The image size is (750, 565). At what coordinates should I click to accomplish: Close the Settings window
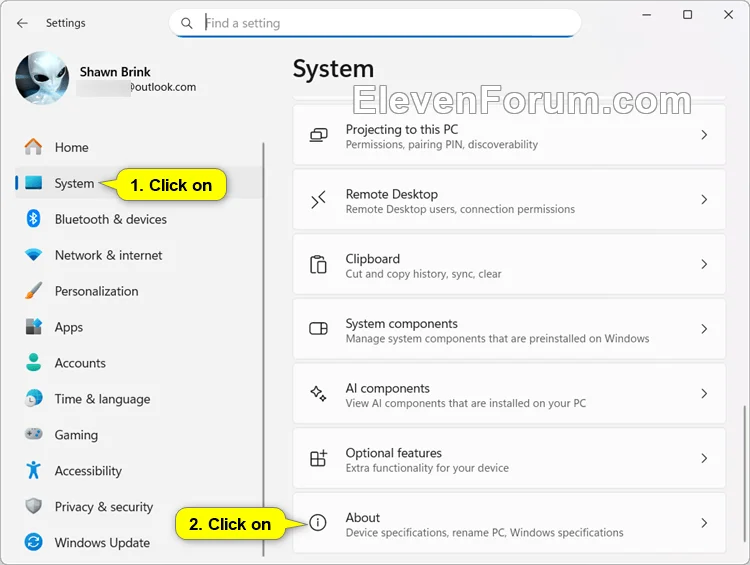[728, 15]
